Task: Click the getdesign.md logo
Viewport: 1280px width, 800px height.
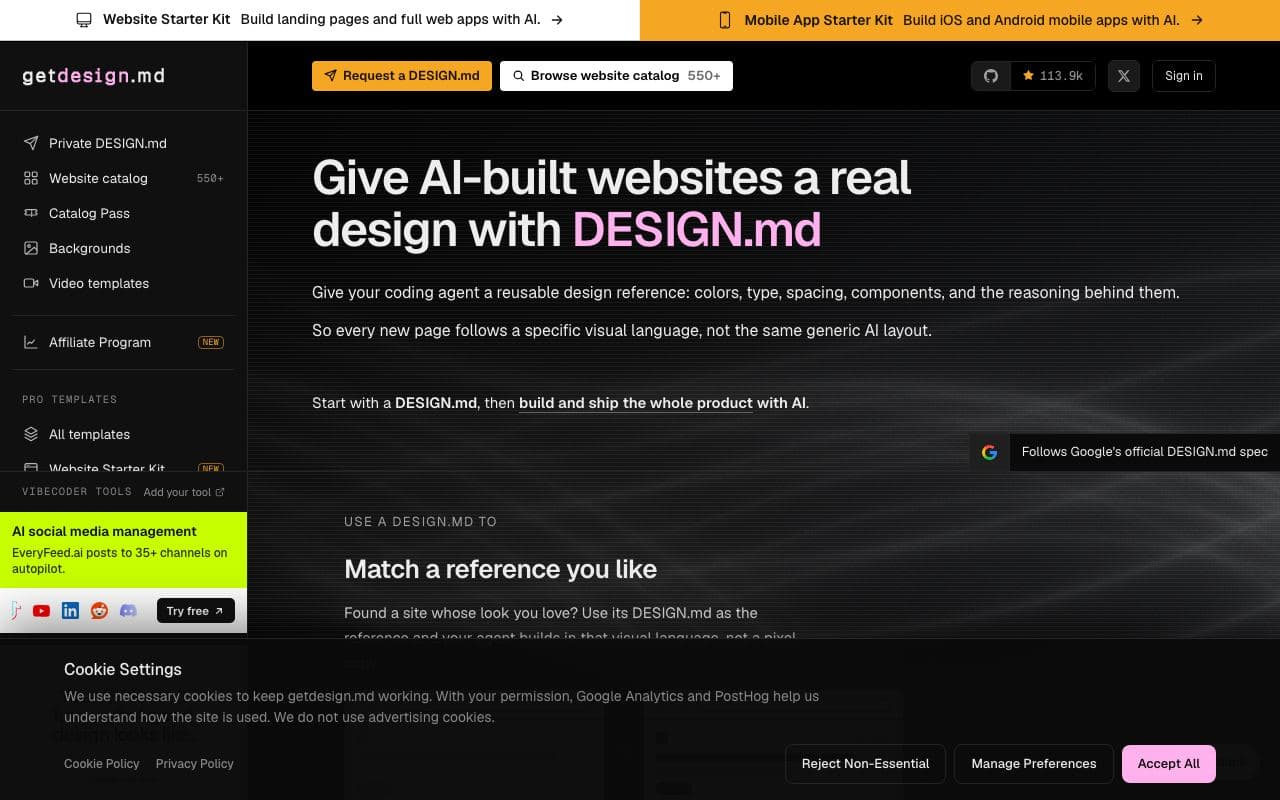Action: [x=94, y=76]
